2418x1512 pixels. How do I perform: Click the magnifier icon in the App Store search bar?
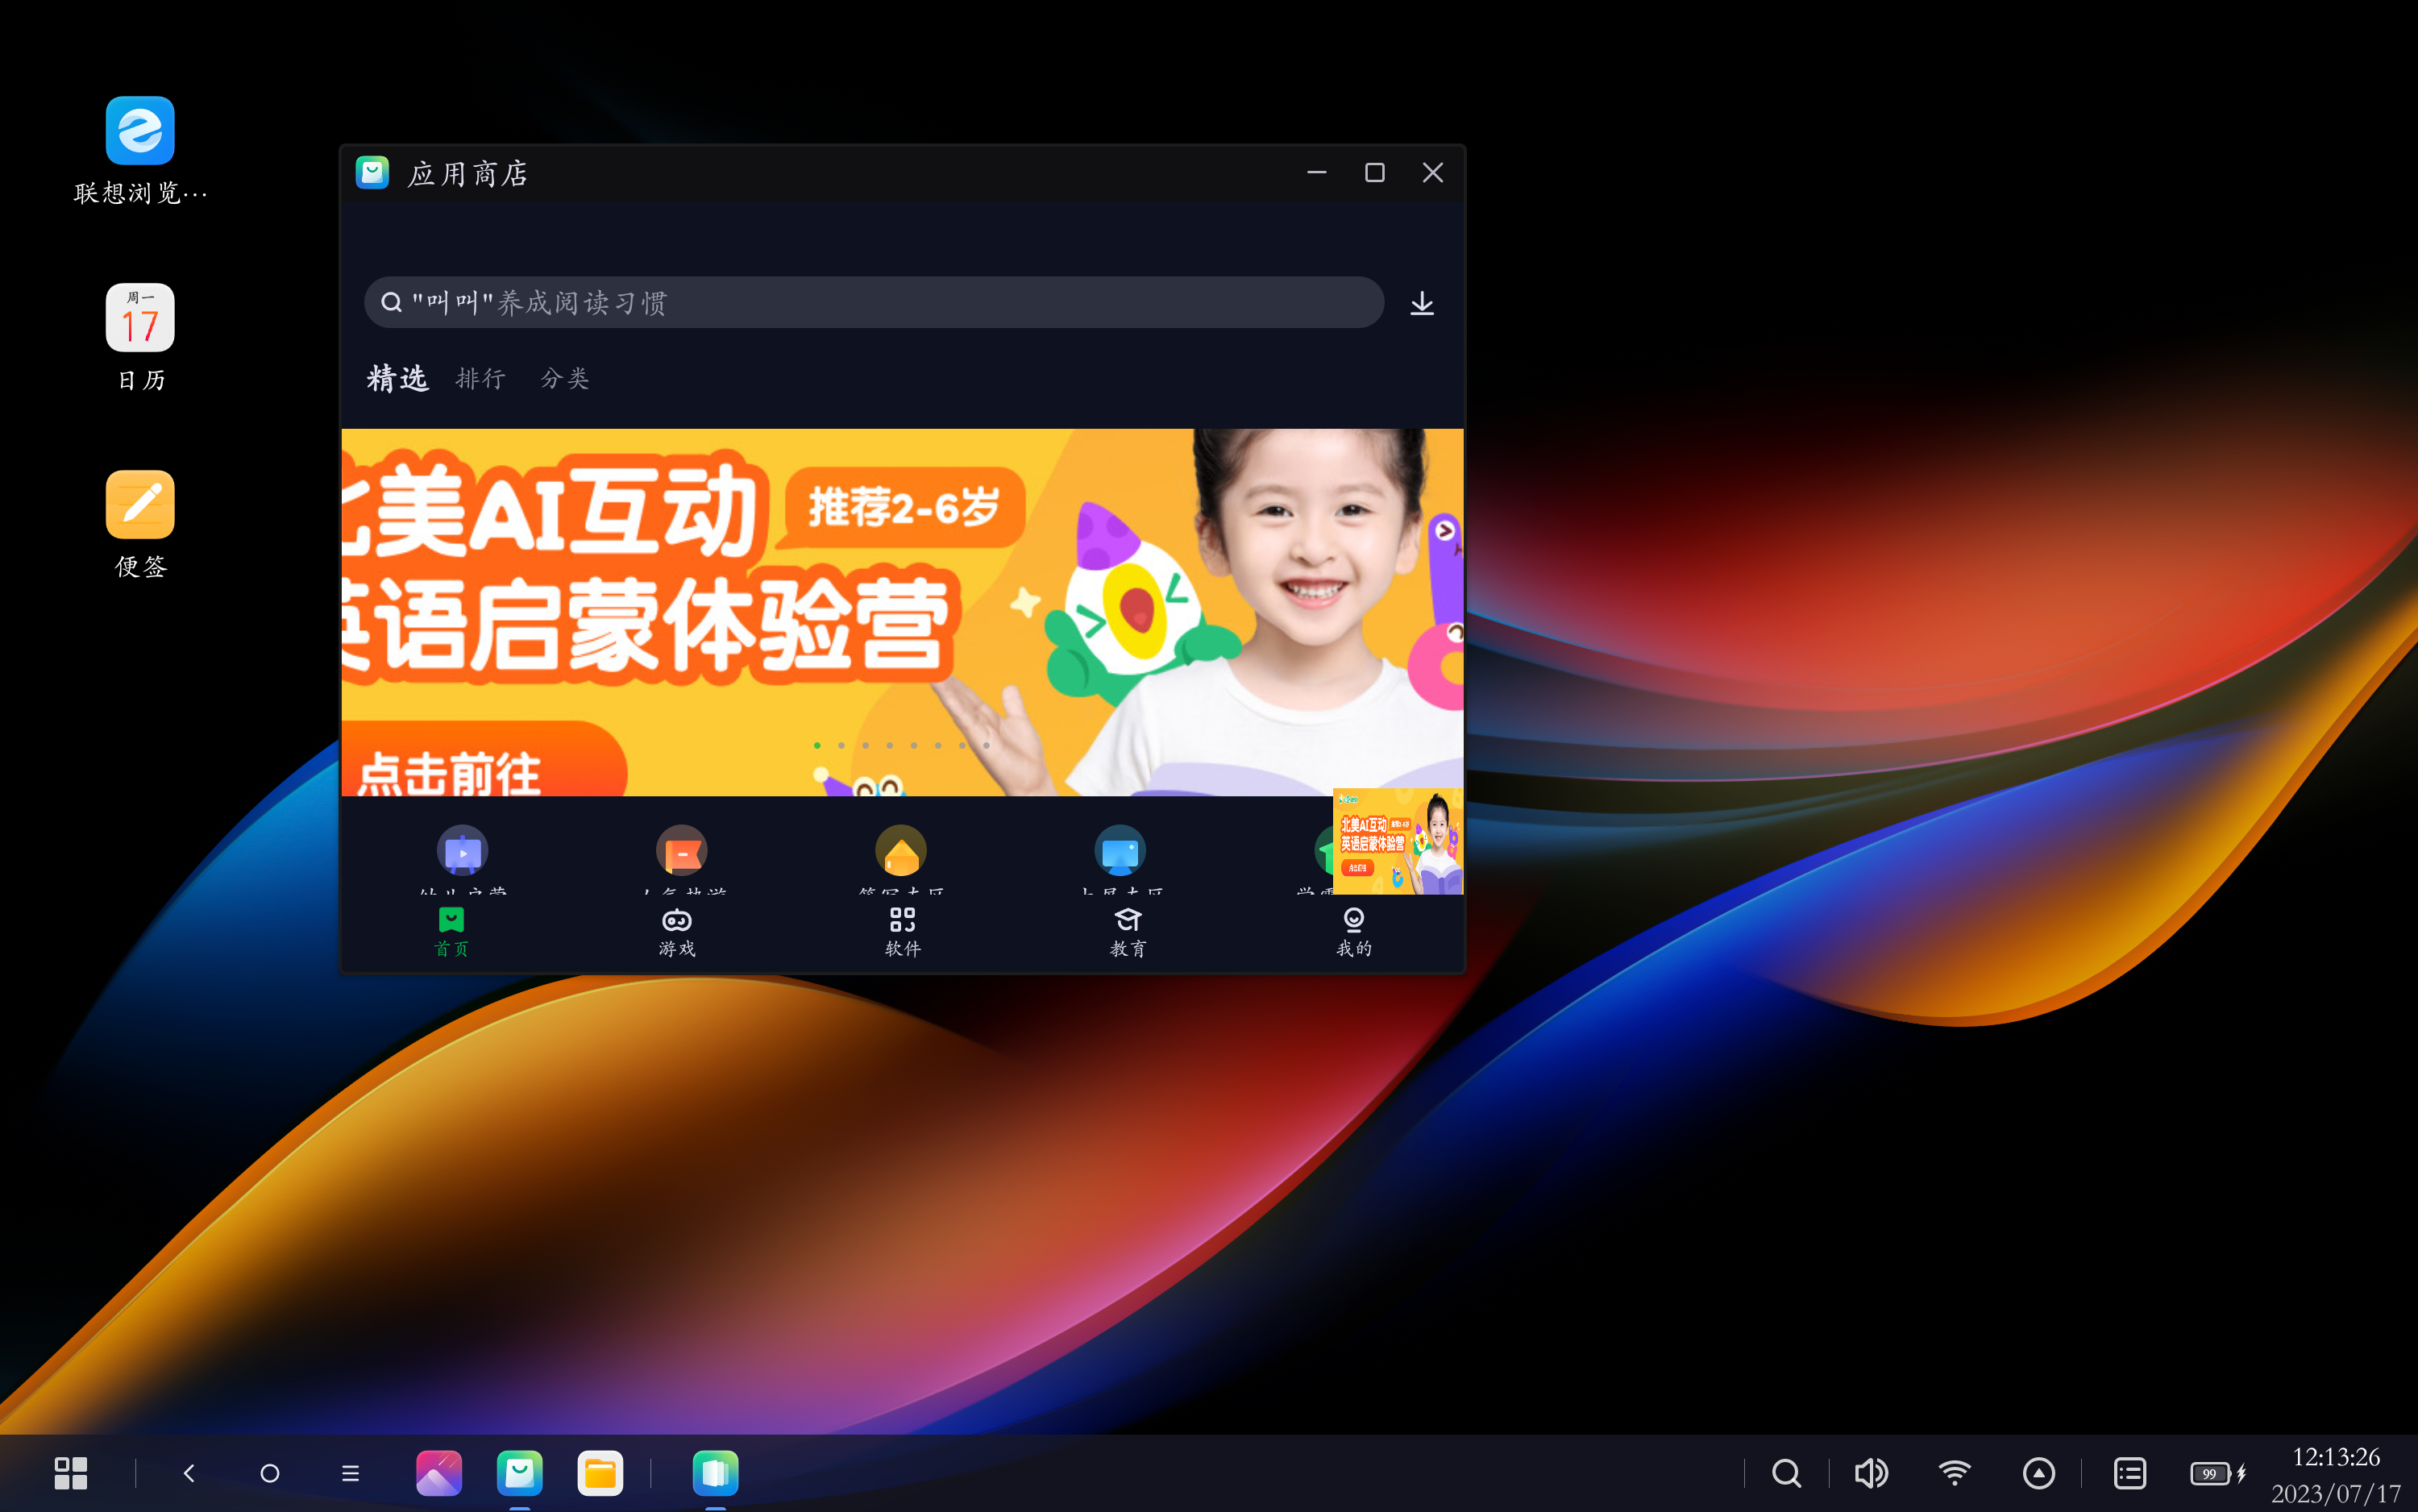pyautogui.click(x=392, y=303)
